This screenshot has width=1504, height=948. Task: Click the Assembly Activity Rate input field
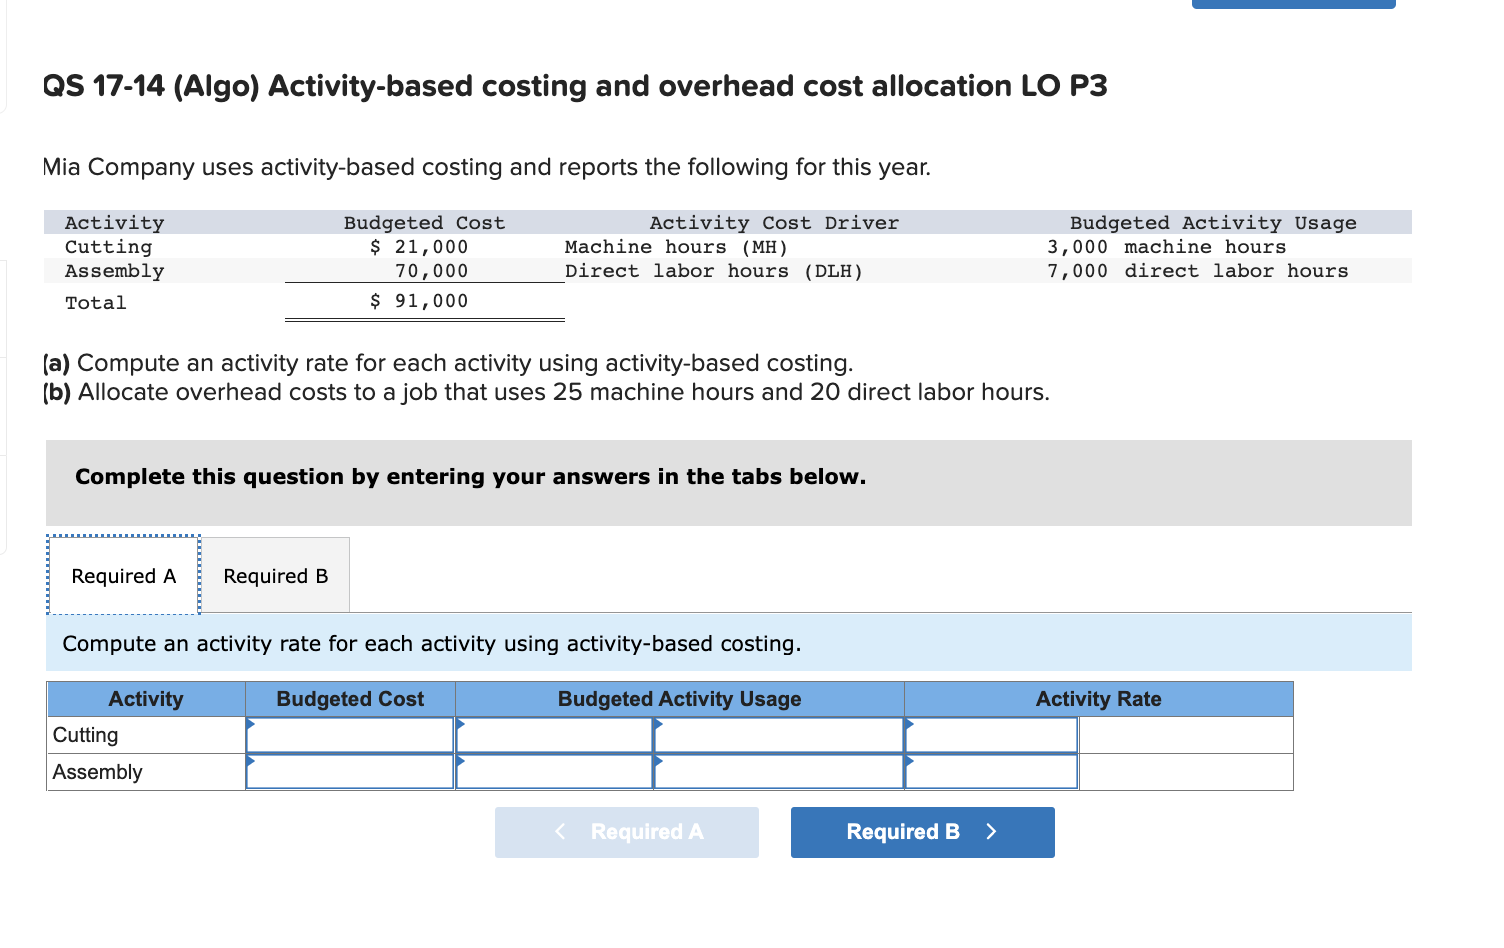[x=990, y=771]
